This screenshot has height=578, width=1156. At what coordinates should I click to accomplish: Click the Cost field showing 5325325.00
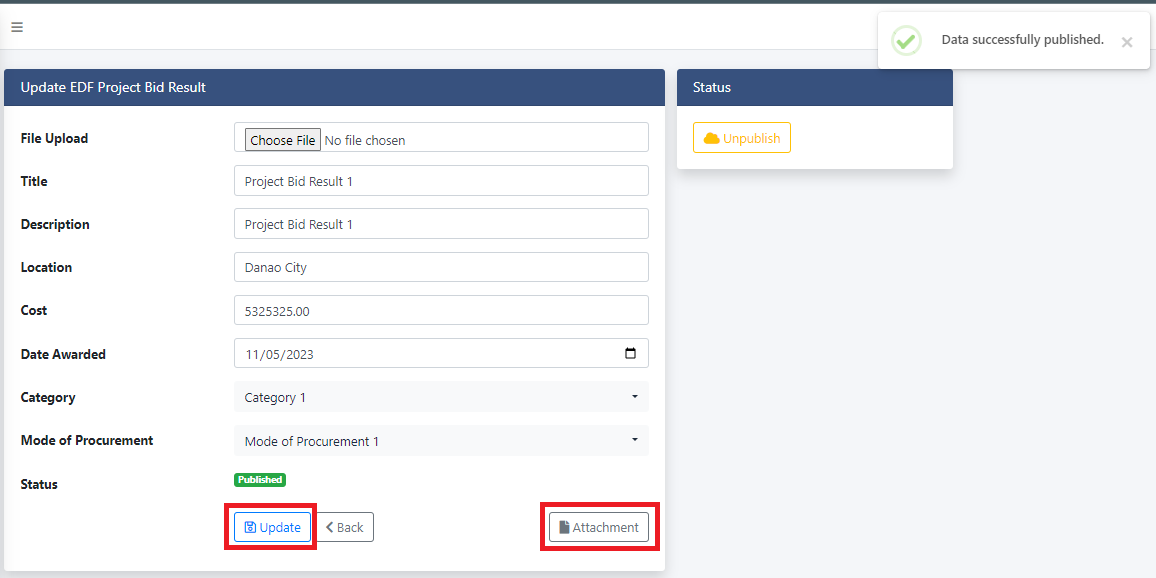click(x=441, y=310)
